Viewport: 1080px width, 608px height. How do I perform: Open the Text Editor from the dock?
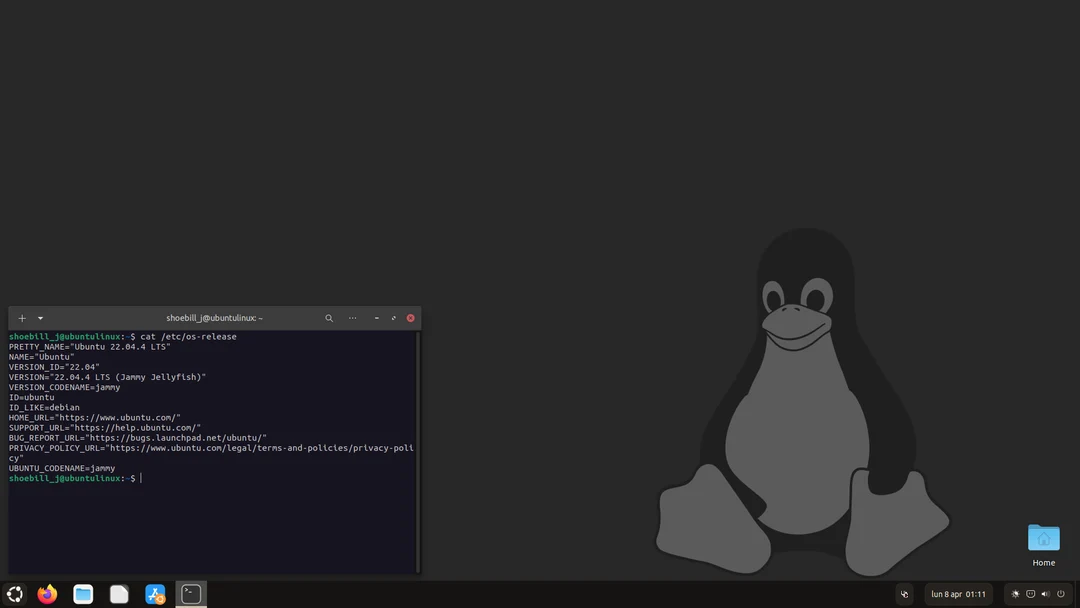click(119, 593)
